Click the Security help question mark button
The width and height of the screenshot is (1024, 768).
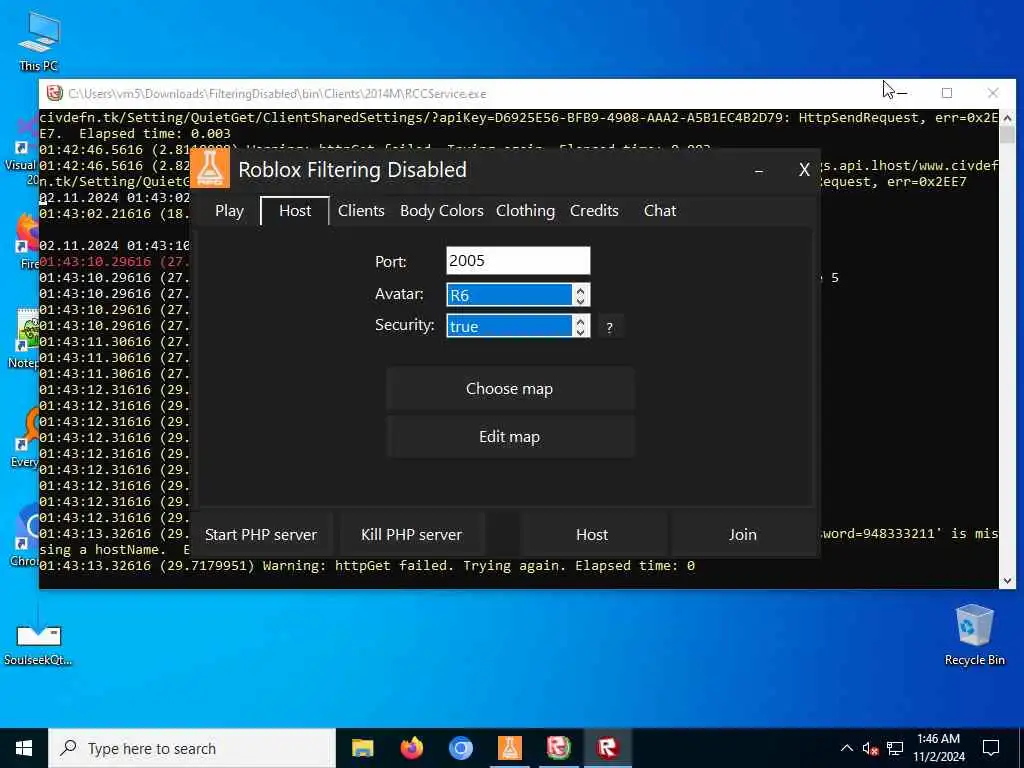pos(609,327)
